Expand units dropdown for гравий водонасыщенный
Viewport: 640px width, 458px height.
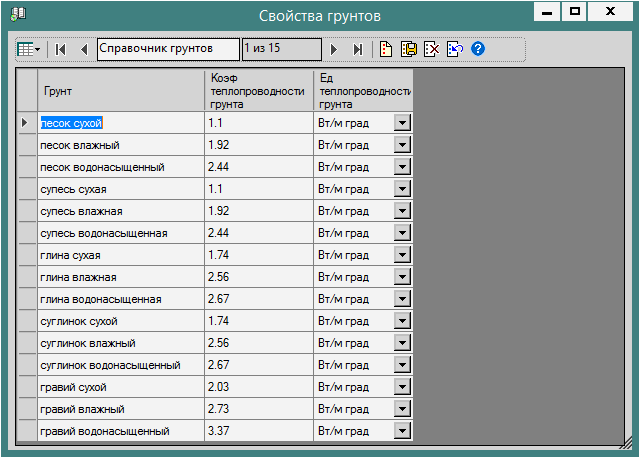tap(401, 431)
